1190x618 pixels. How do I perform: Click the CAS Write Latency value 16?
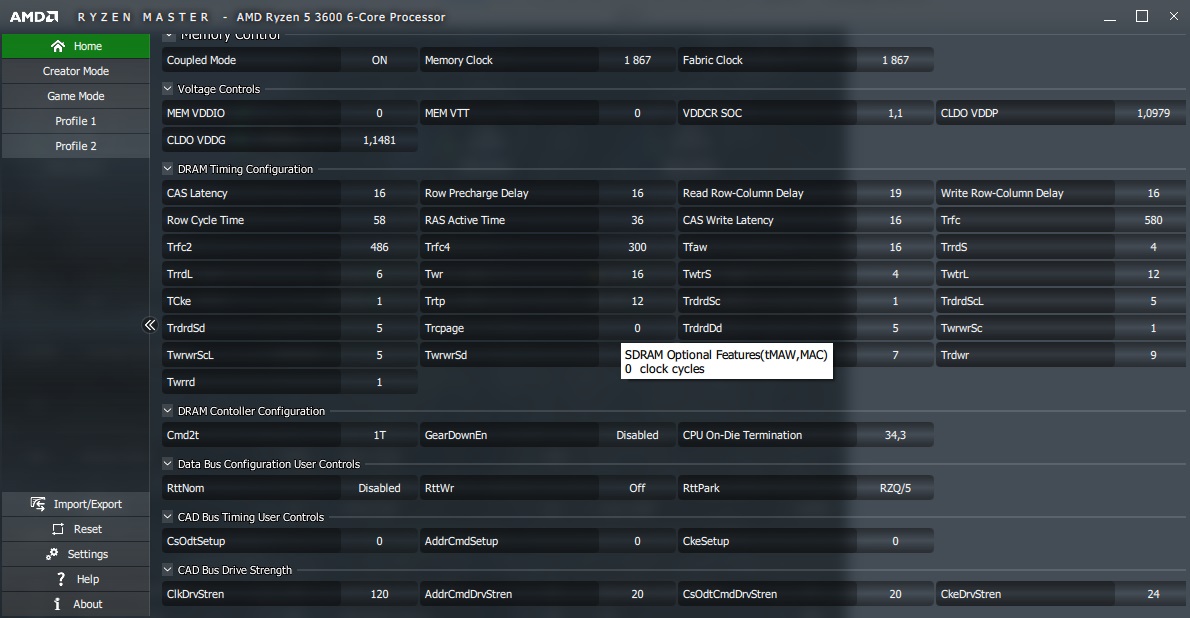896,220
